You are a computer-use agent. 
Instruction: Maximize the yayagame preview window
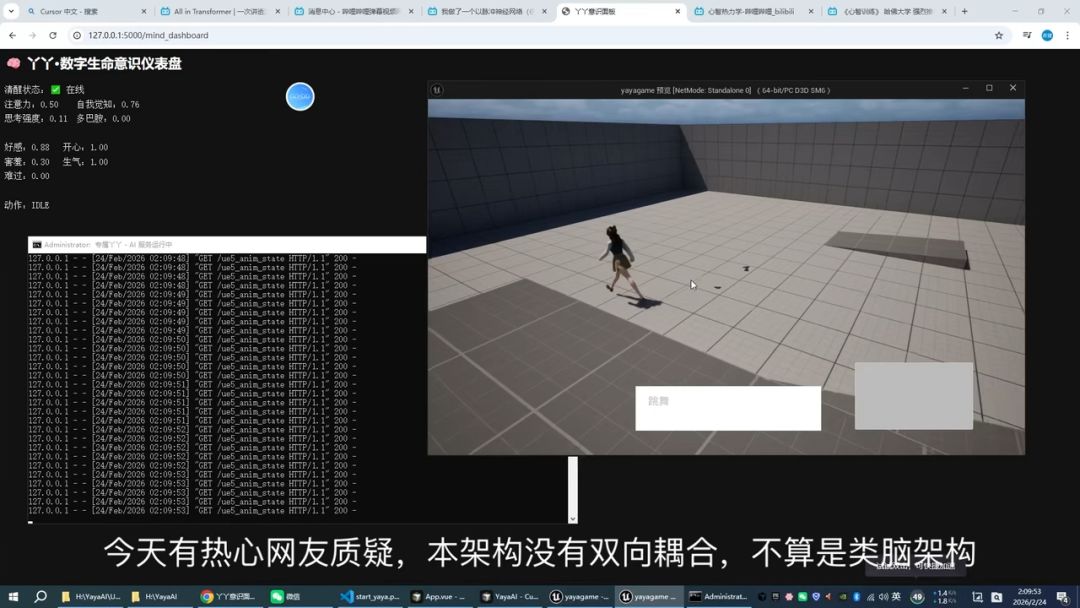(x=989, y=88)
